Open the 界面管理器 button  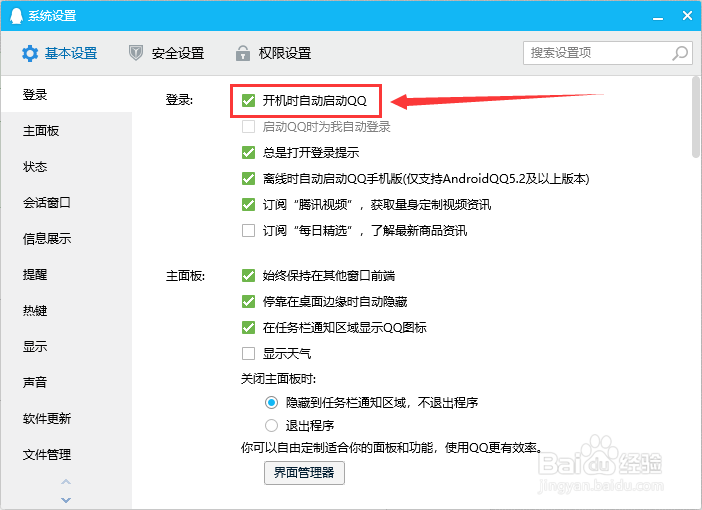(304, 473)
